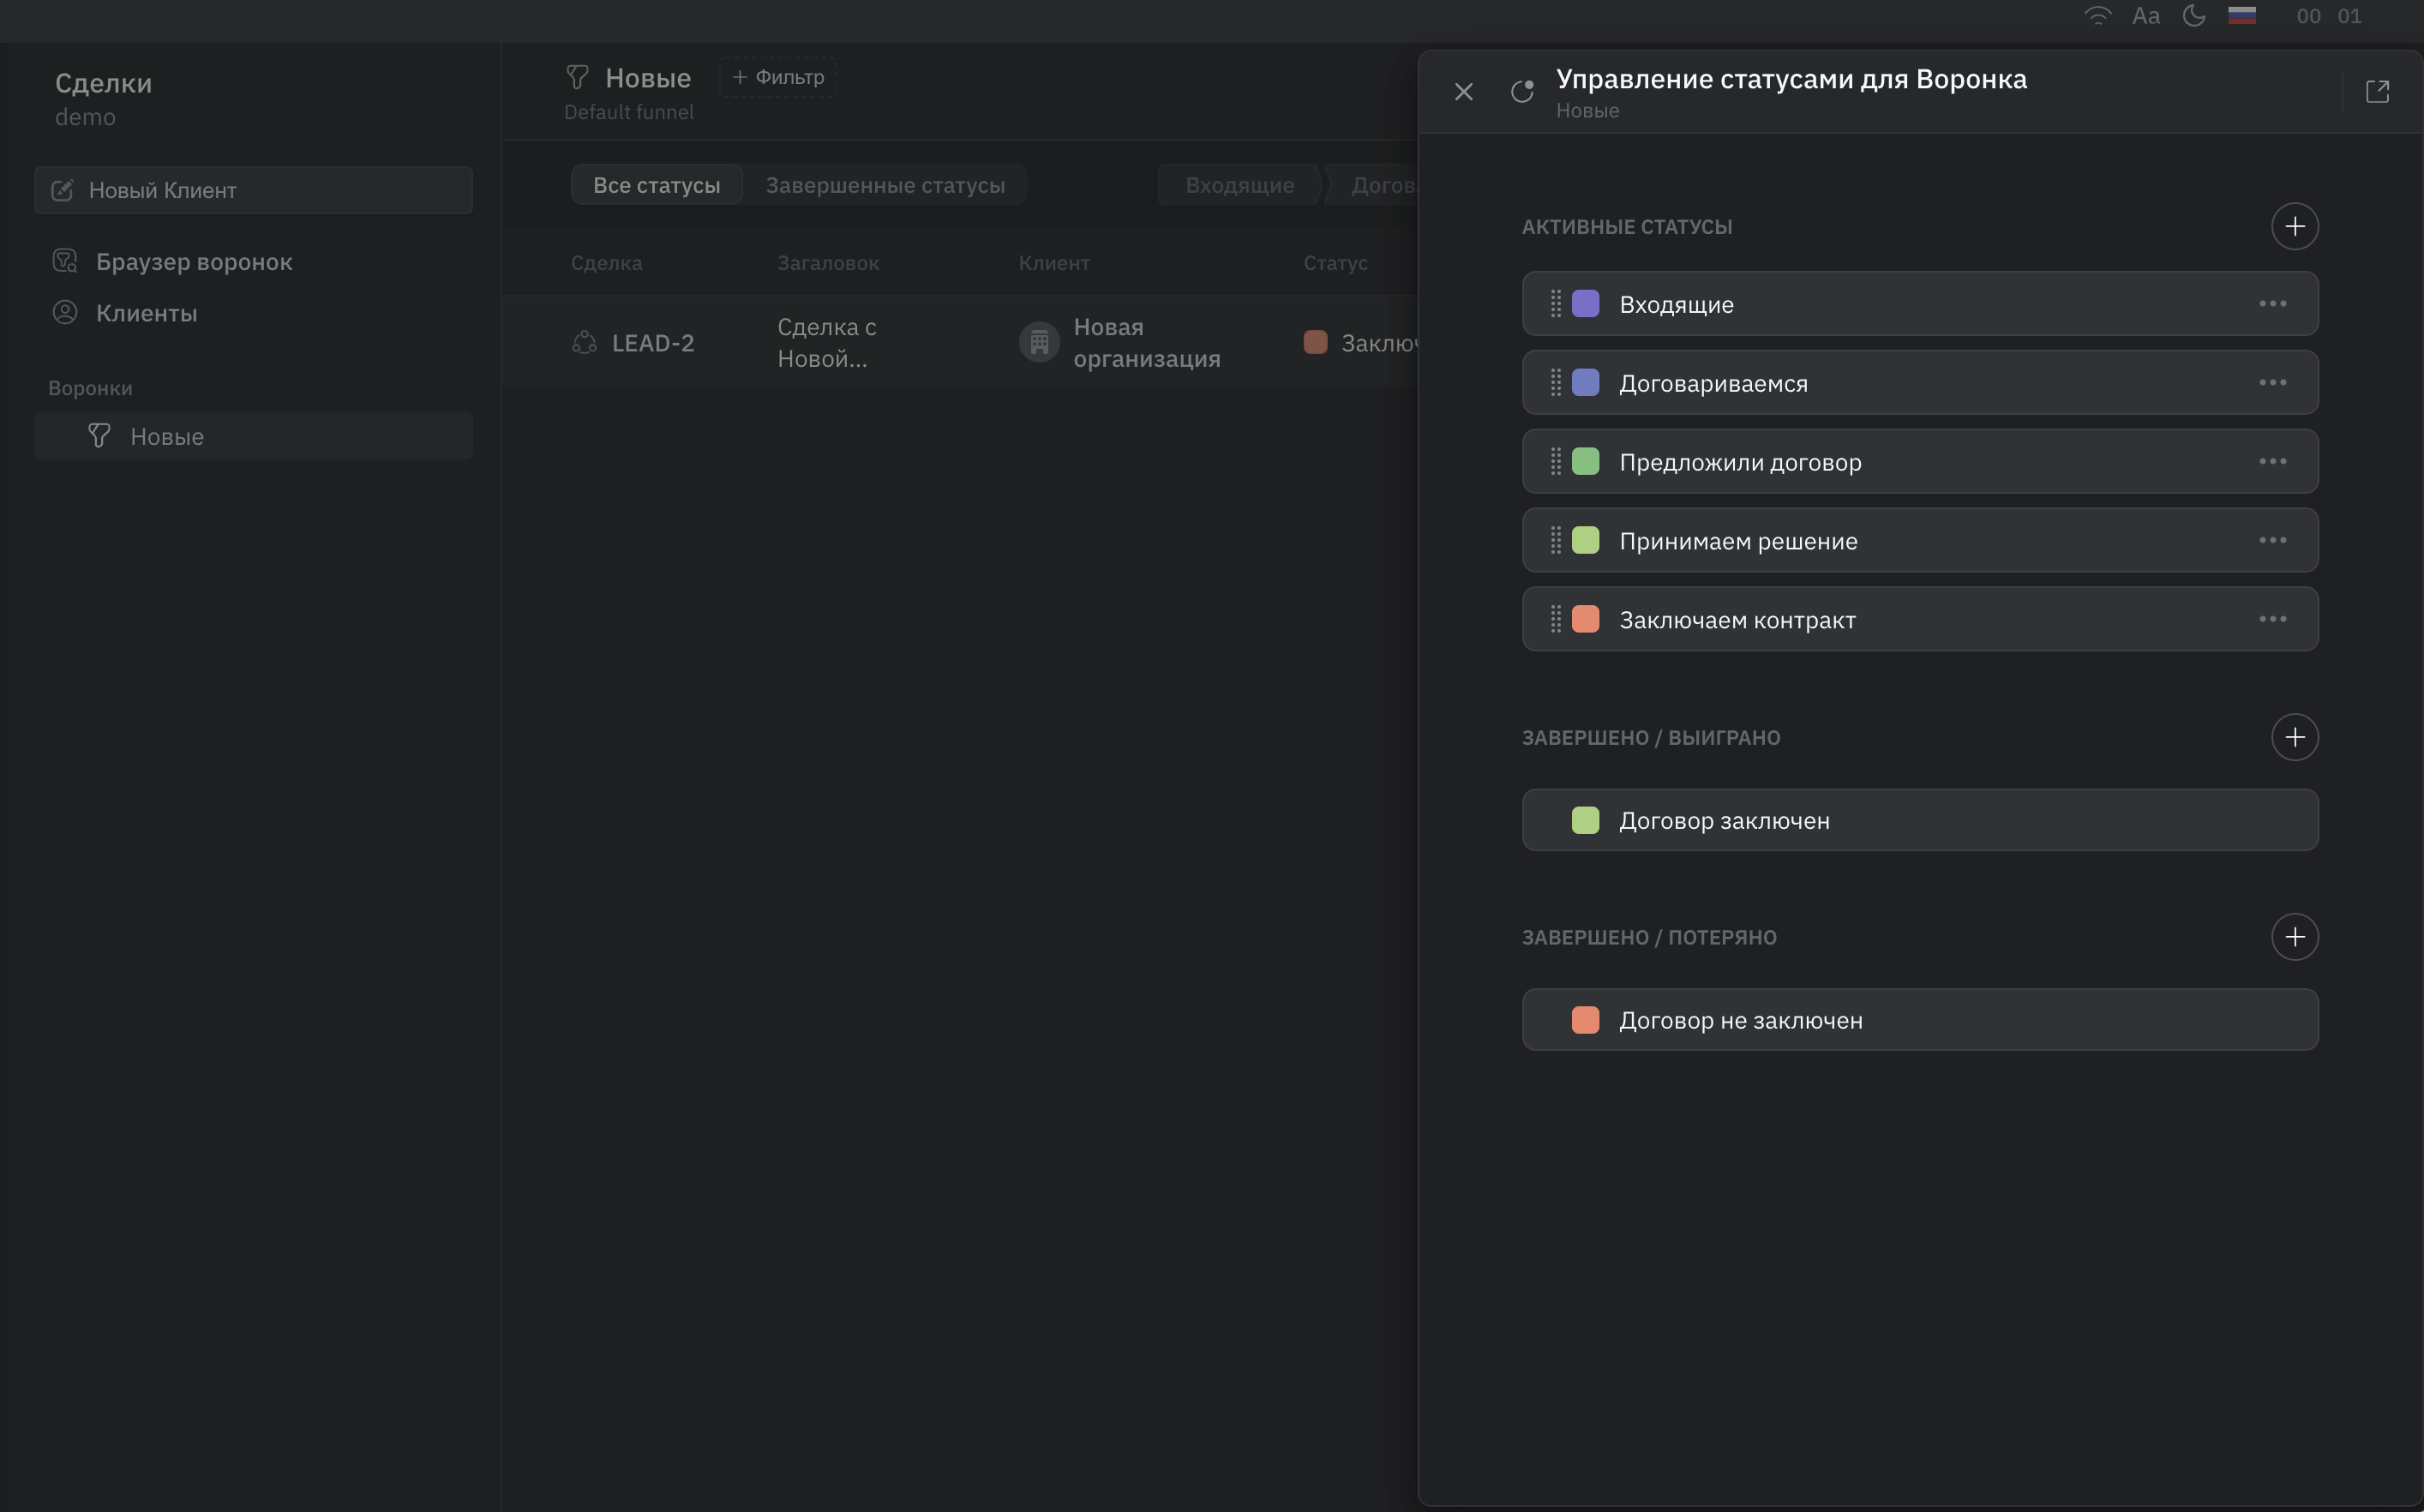Click drag handle of Предложили договор status
The width and height of the screenshot is (2424, 1512).
pyautogui.click(x=1555, y=461)
